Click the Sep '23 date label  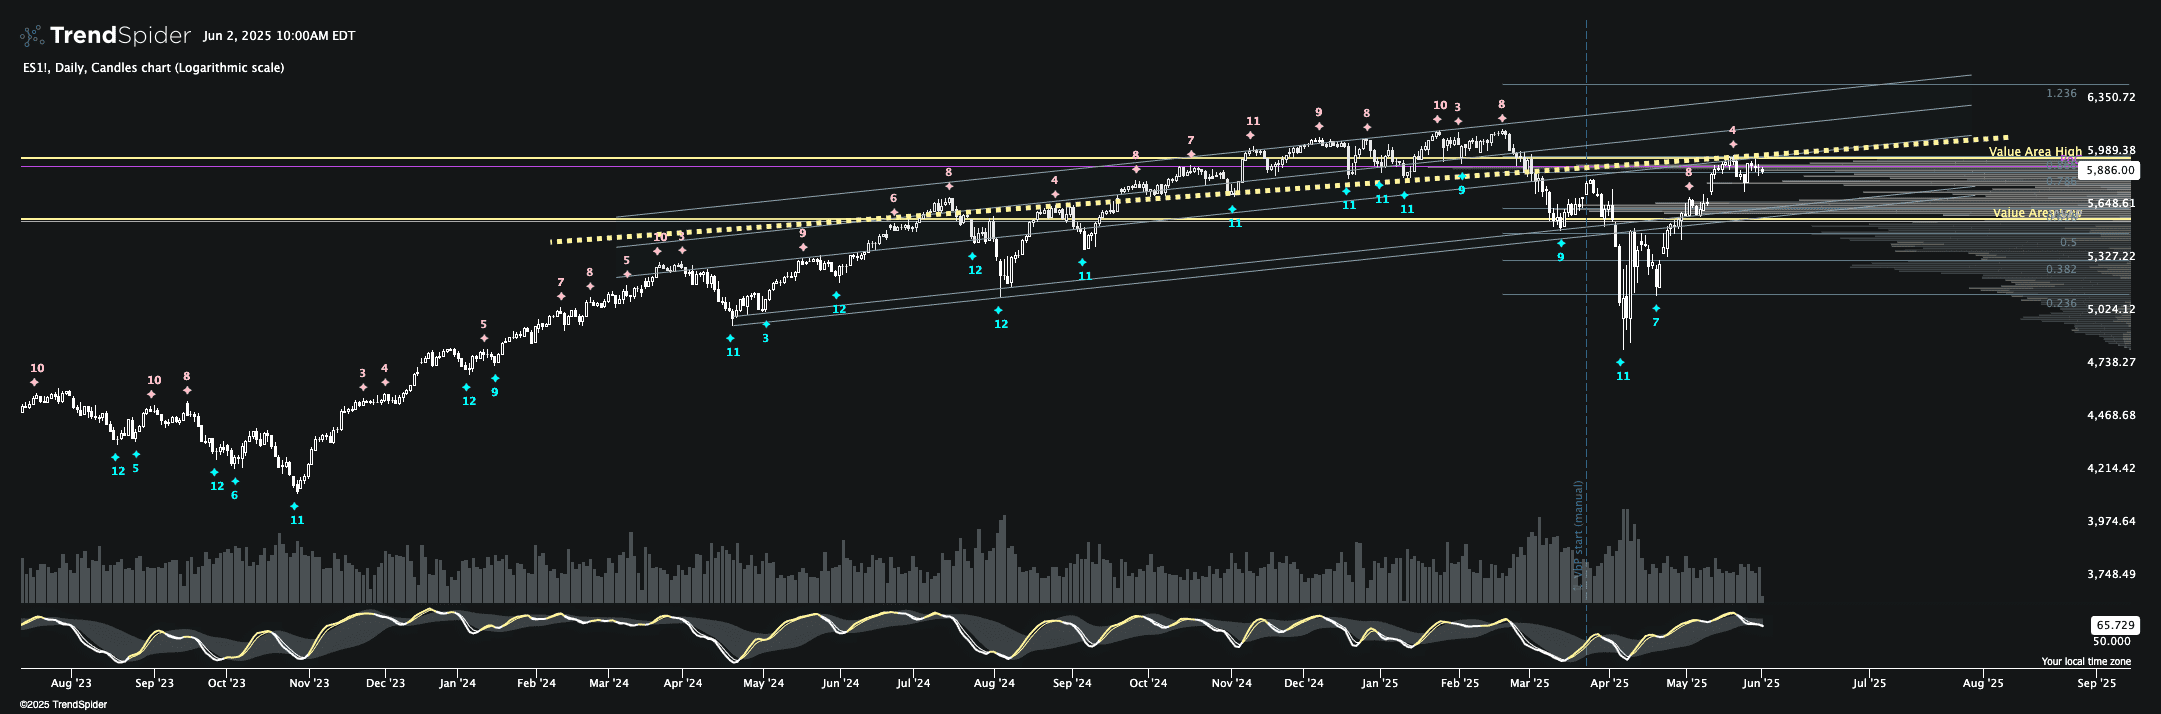click(154, 683)
